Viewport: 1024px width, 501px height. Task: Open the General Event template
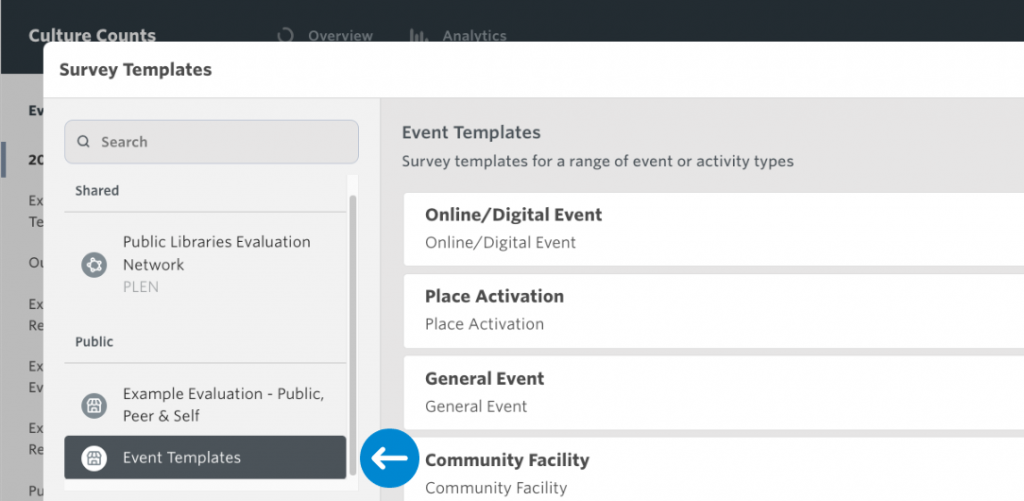[x=714, y=393]
